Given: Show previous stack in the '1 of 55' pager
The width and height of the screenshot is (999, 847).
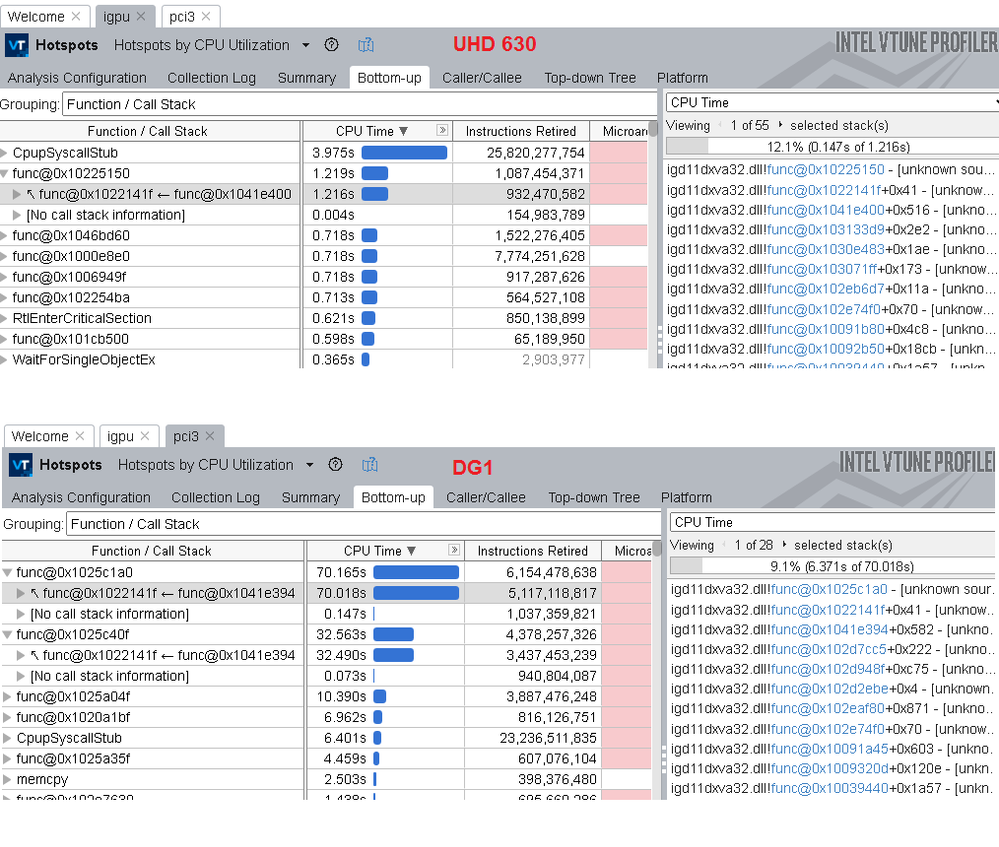Looking at the screenshot, I should pos(720,125).
